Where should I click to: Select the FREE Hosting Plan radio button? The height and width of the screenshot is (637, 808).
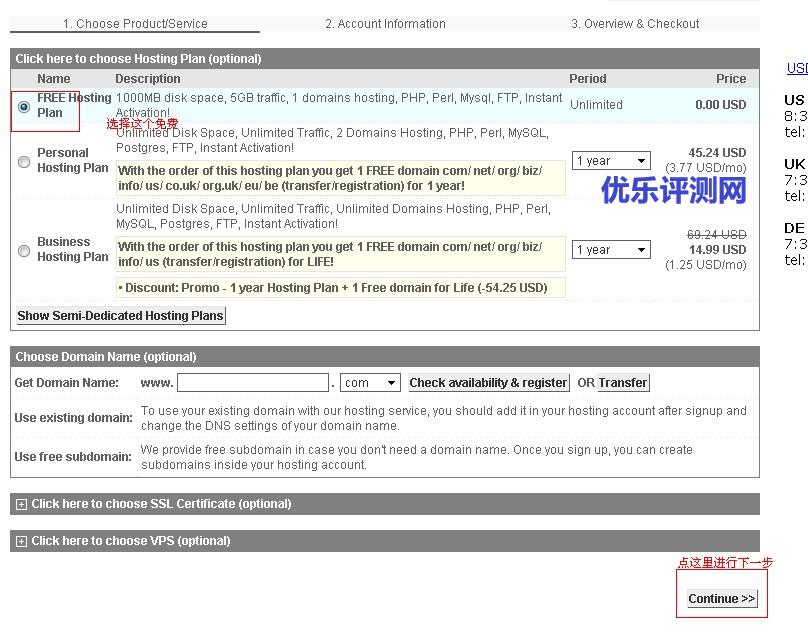click(x=24, y=106)
